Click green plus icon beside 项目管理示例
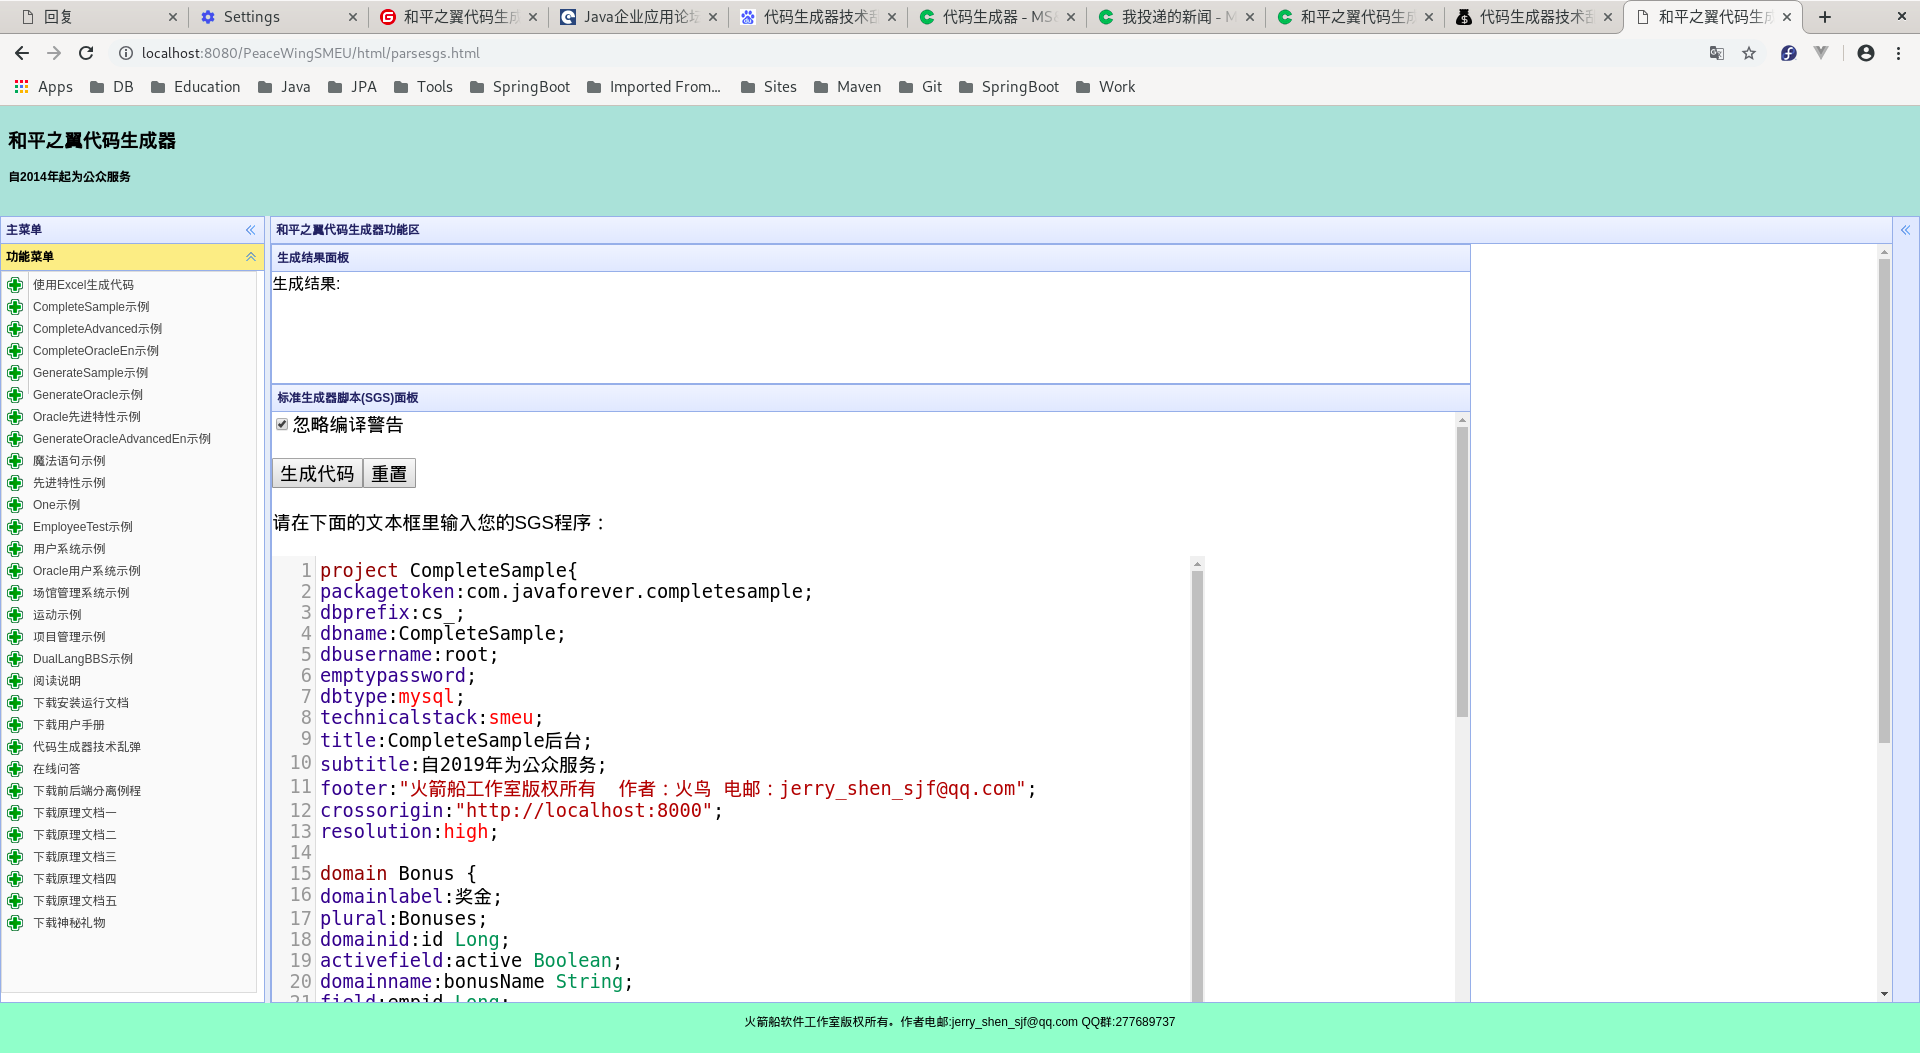The image size is (1920, 1053). pyautogui.click(x=15, y=637)
